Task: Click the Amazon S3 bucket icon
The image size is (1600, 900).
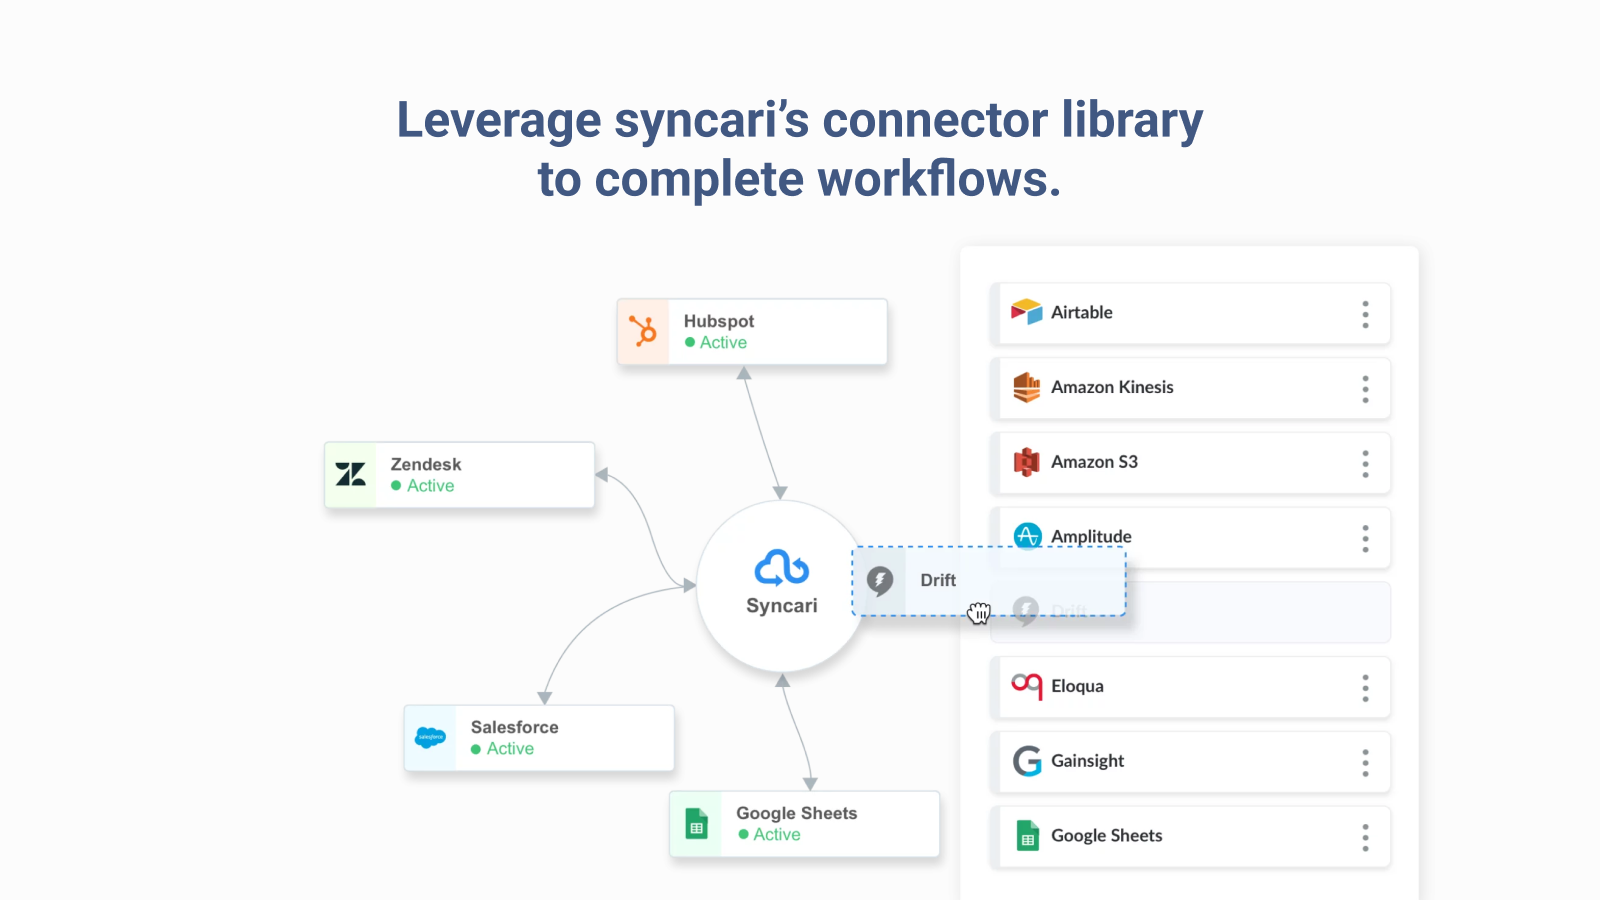Action: 1026,462
